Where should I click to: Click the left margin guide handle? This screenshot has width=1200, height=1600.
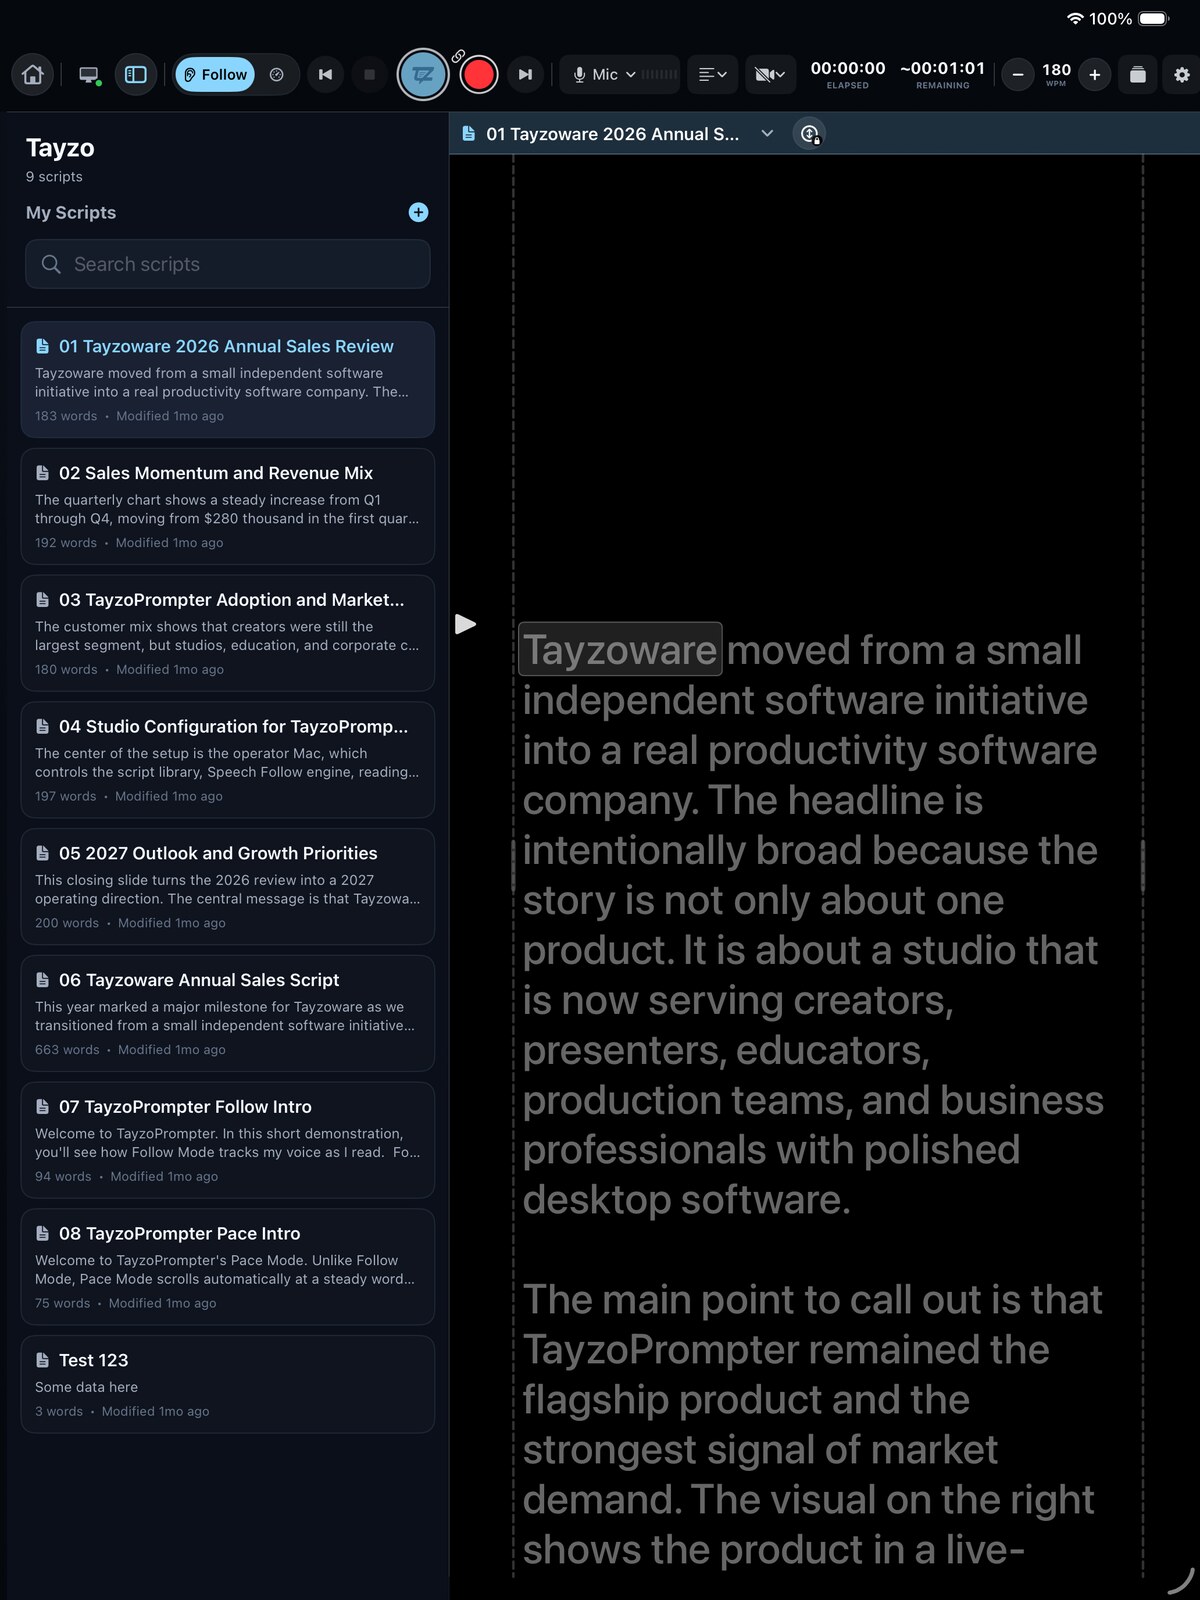[x=514, y=866]
